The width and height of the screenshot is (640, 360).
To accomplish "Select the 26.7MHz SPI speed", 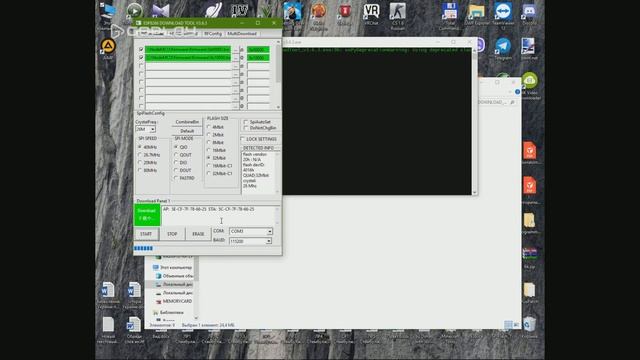I will [x=140, y=155].
